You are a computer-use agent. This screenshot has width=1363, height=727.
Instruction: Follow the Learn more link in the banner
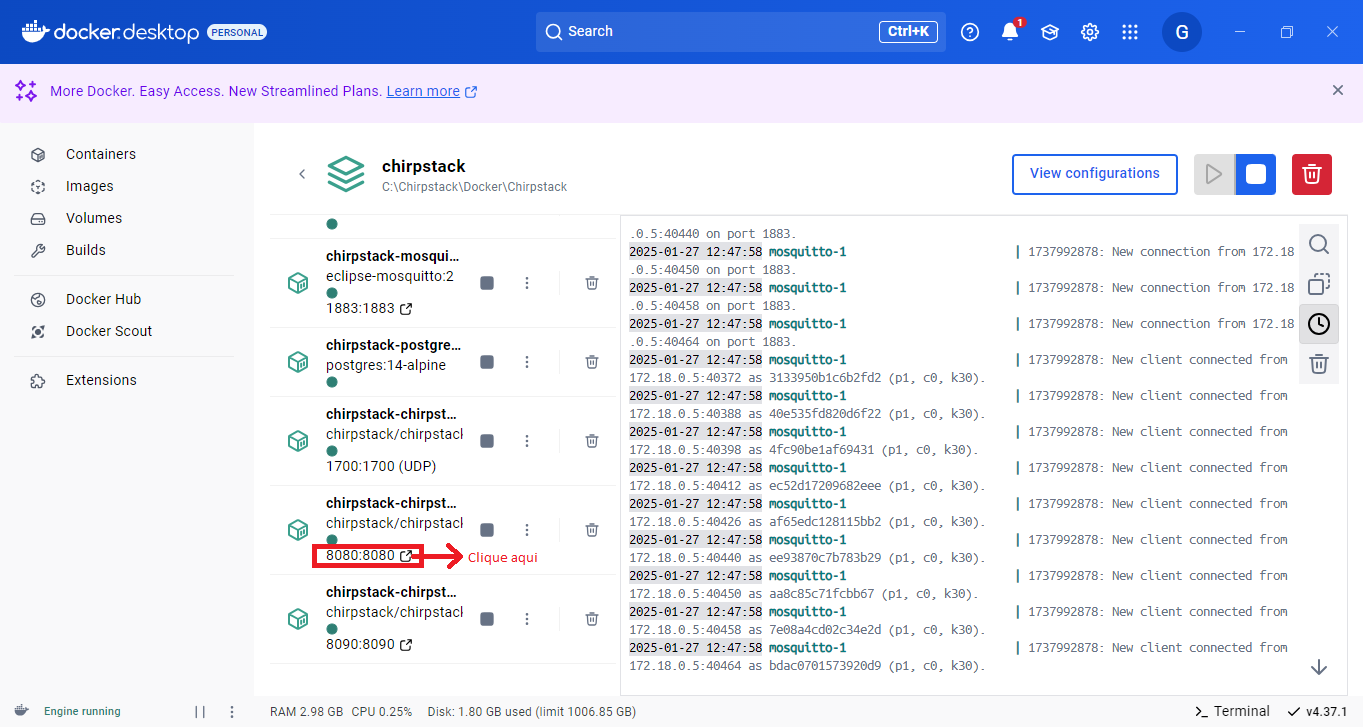(x=432, y=91)
